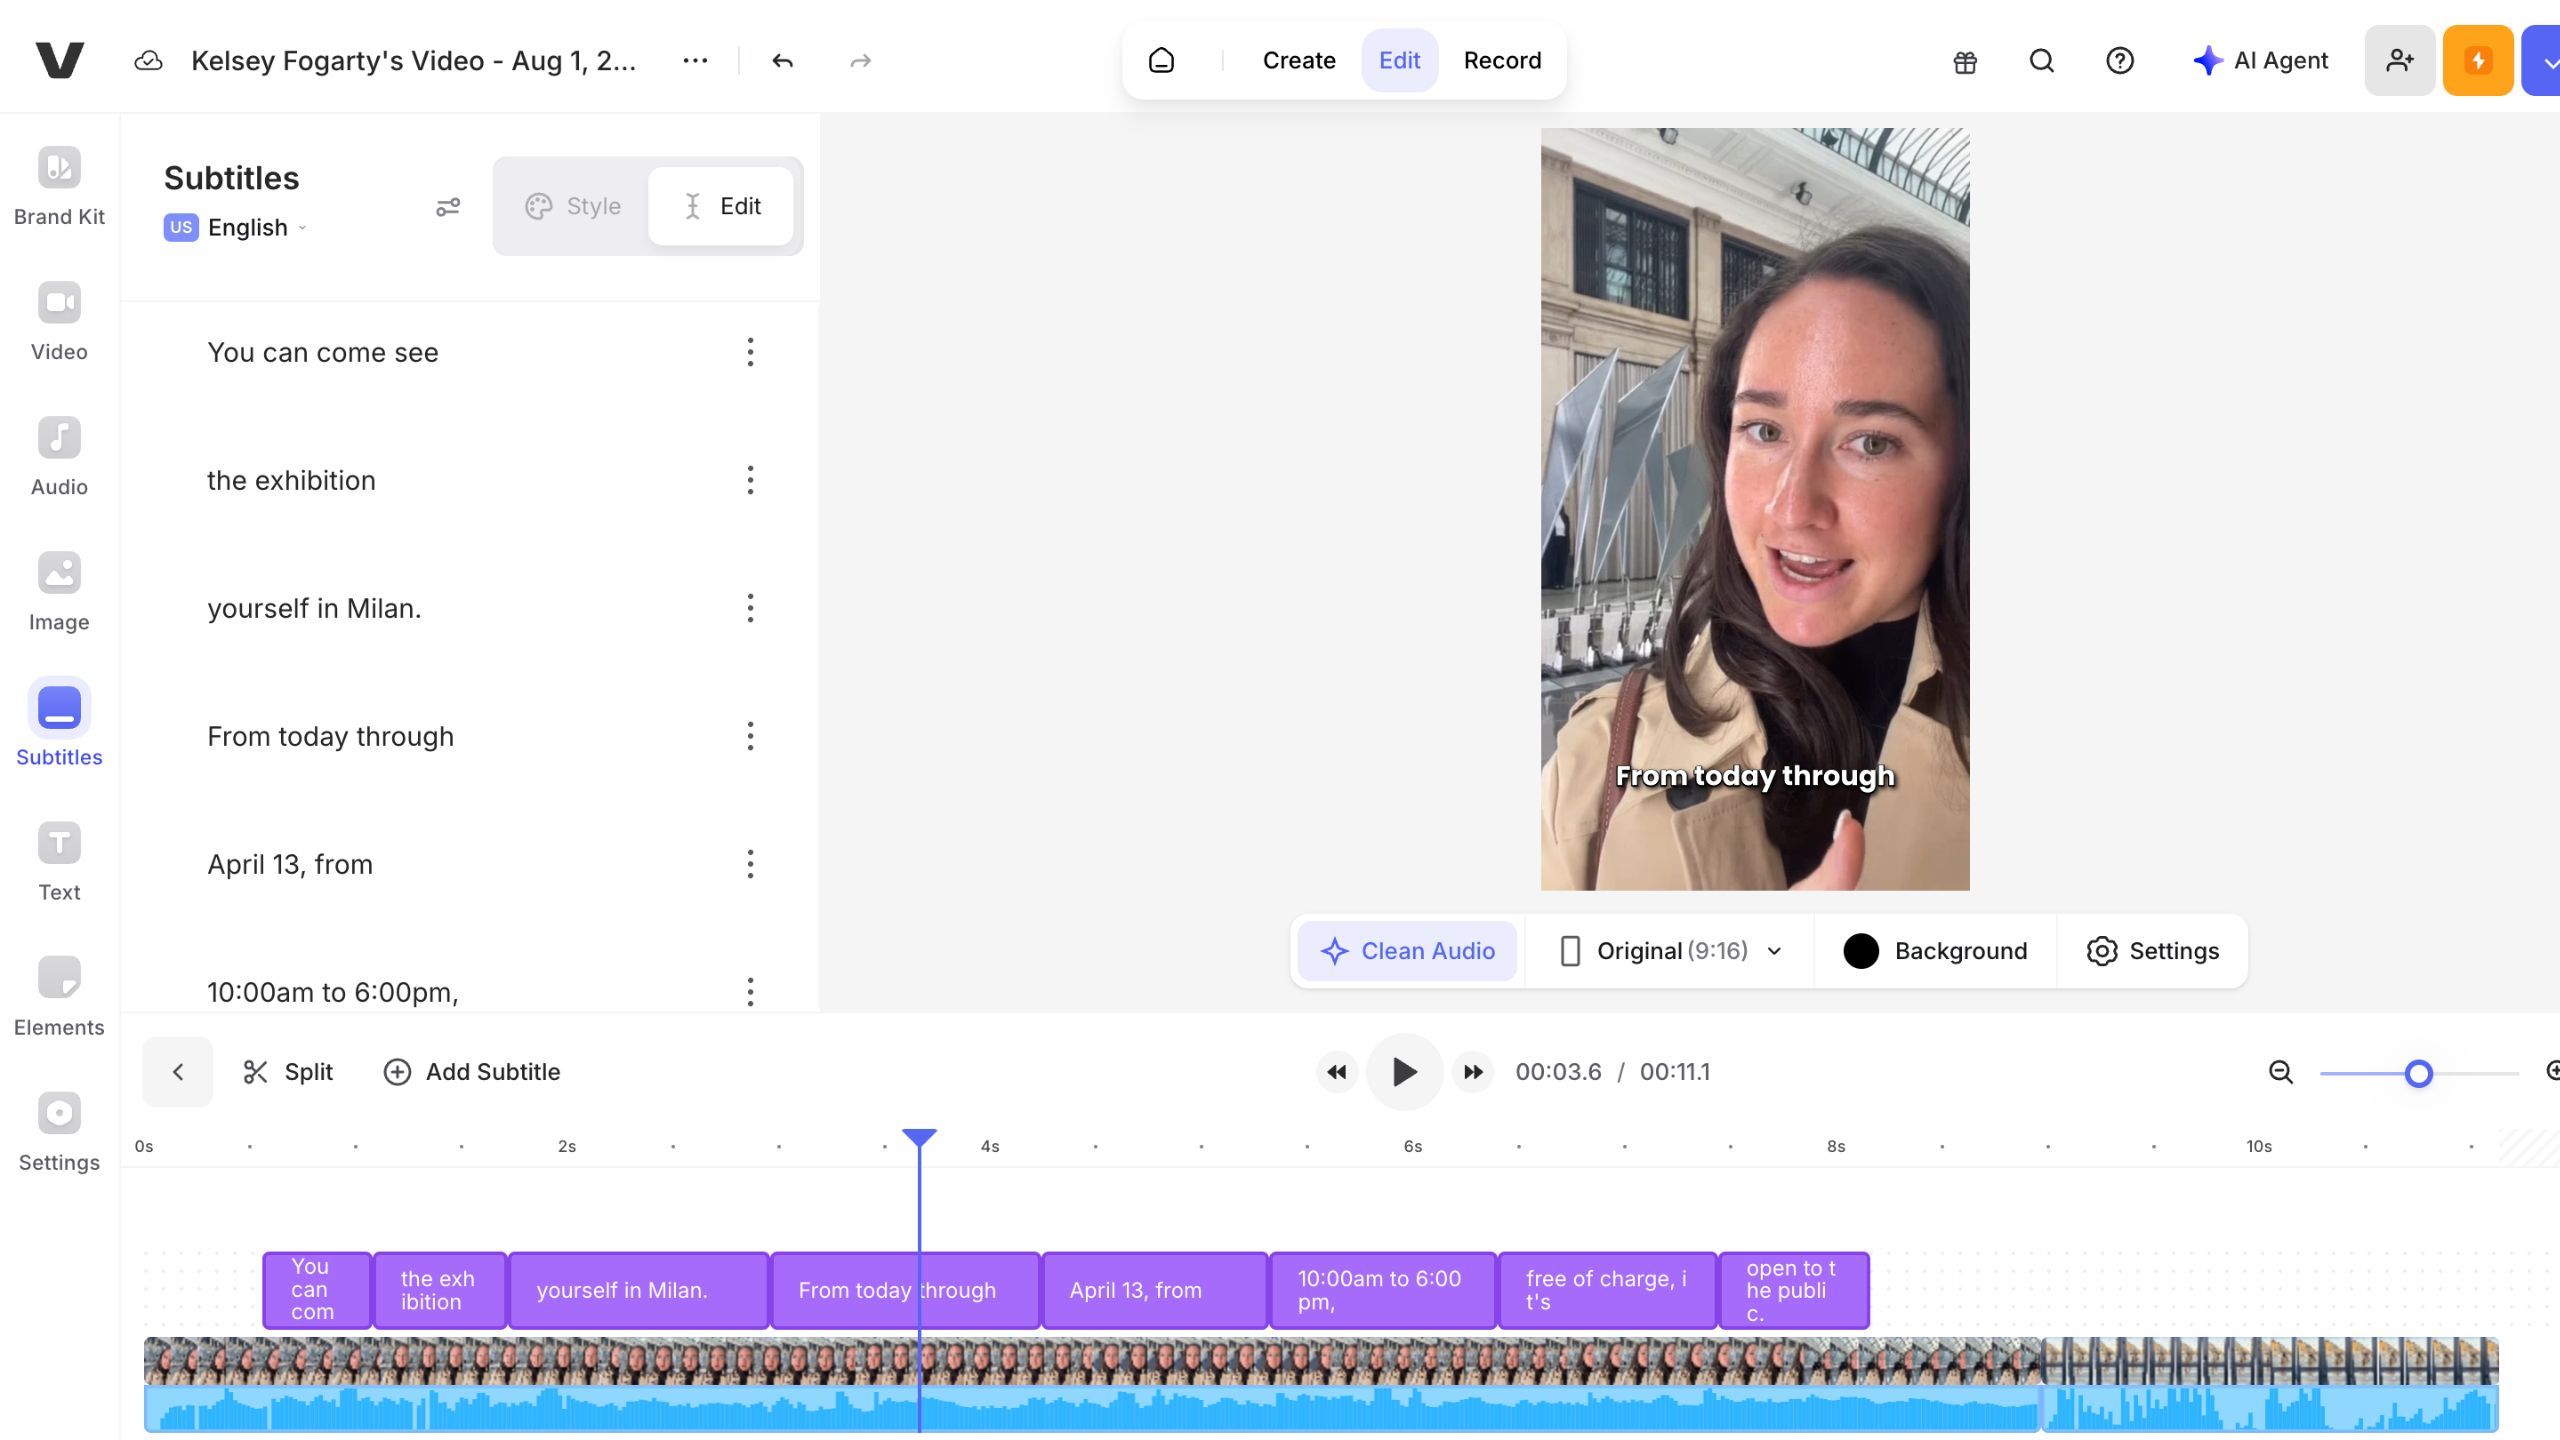This screenshot has height=1440, width=2560.
Task: Open the Image panel in the sidebar
Action: (59, 592)
